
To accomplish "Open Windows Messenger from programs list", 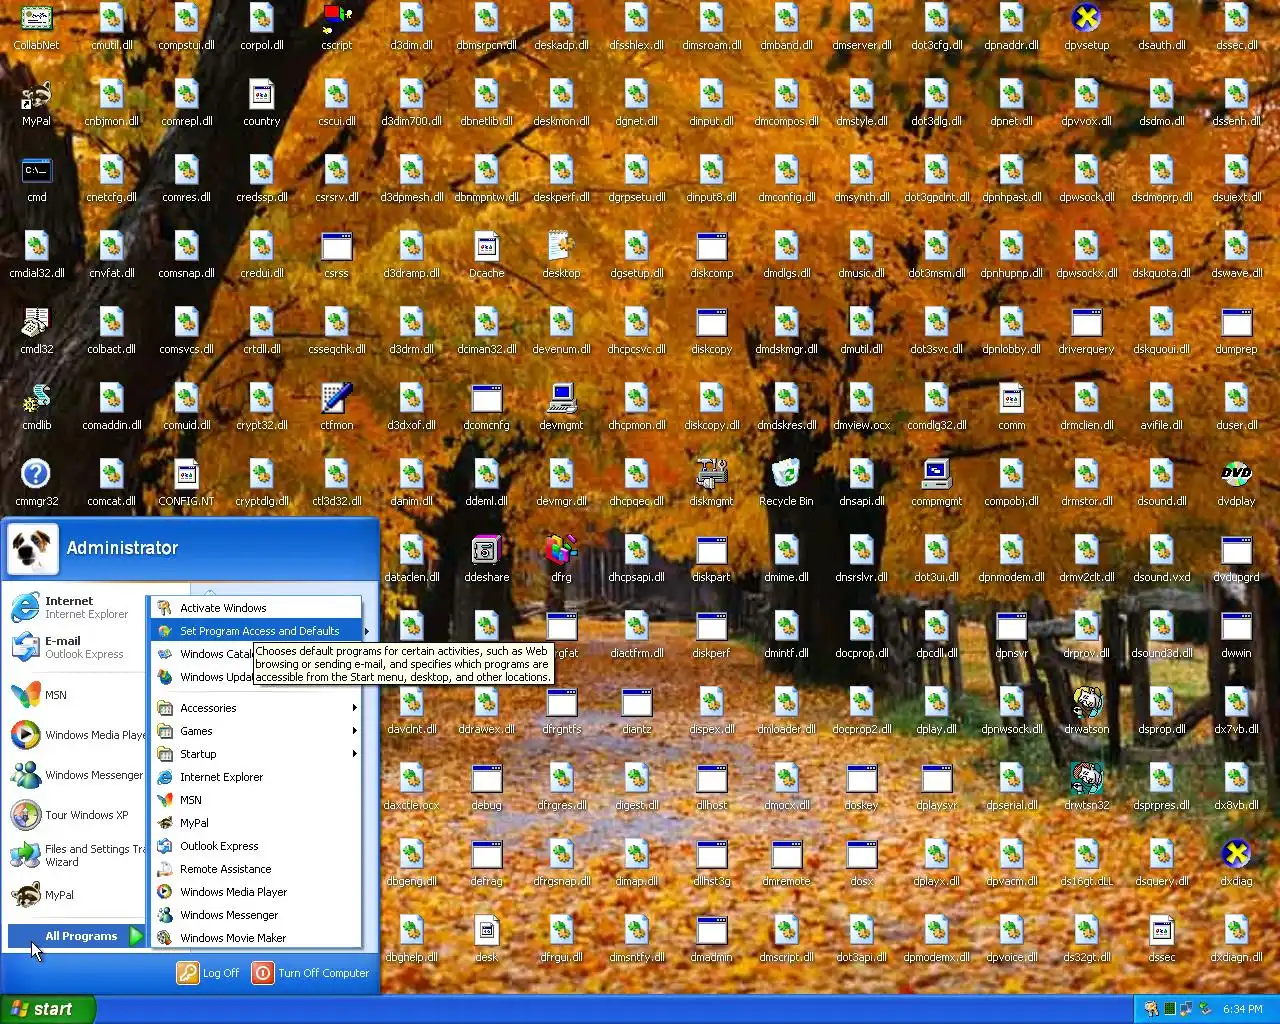I will click(256, 915).
